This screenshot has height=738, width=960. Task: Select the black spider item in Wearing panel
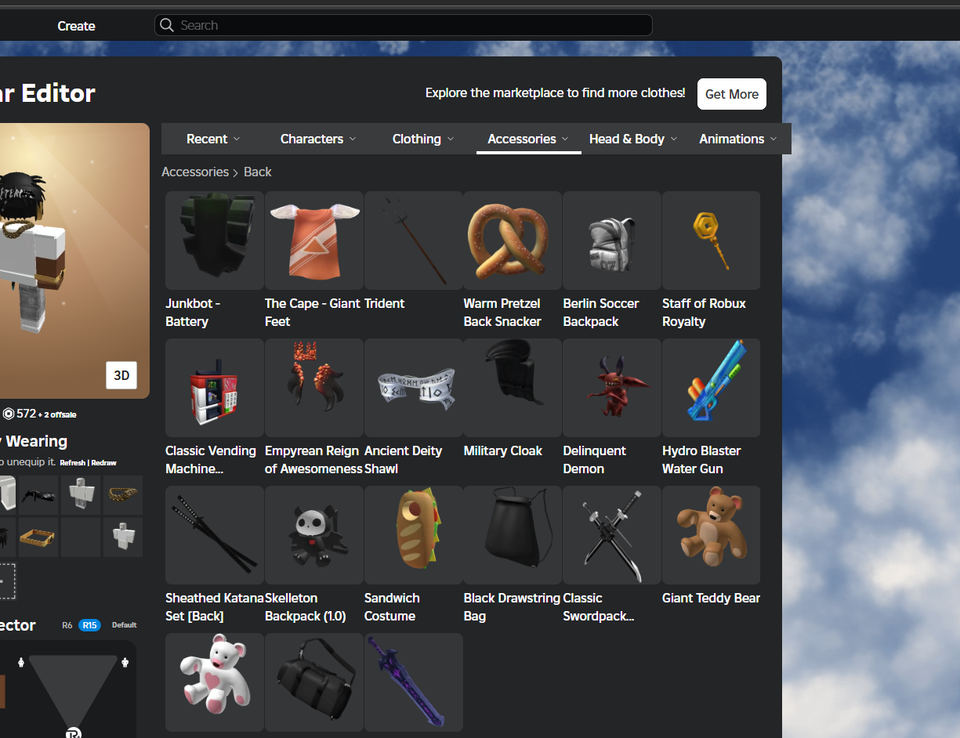click(x=37, y=493)
